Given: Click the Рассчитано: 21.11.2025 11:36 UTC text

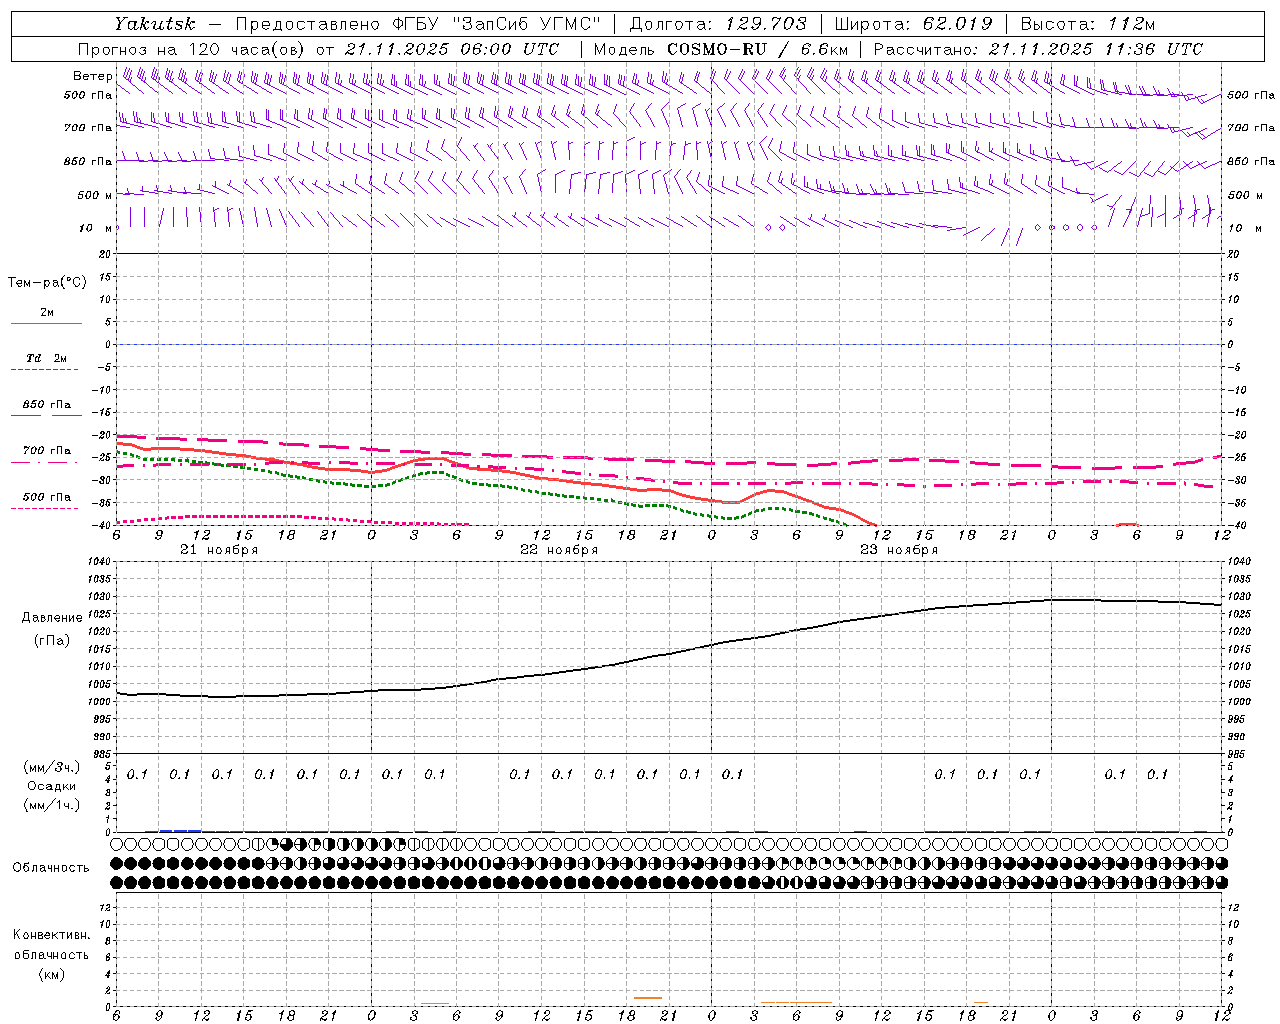Looking at the screenshot, I should (1038, 49).
